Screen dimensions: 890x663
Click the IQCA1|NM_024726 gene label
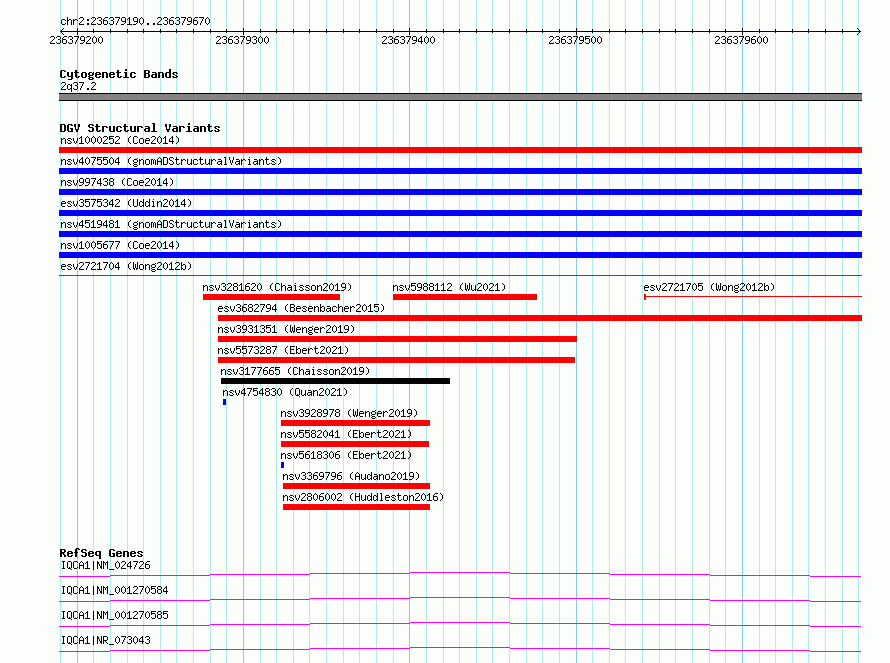click(x=106, y=565)
